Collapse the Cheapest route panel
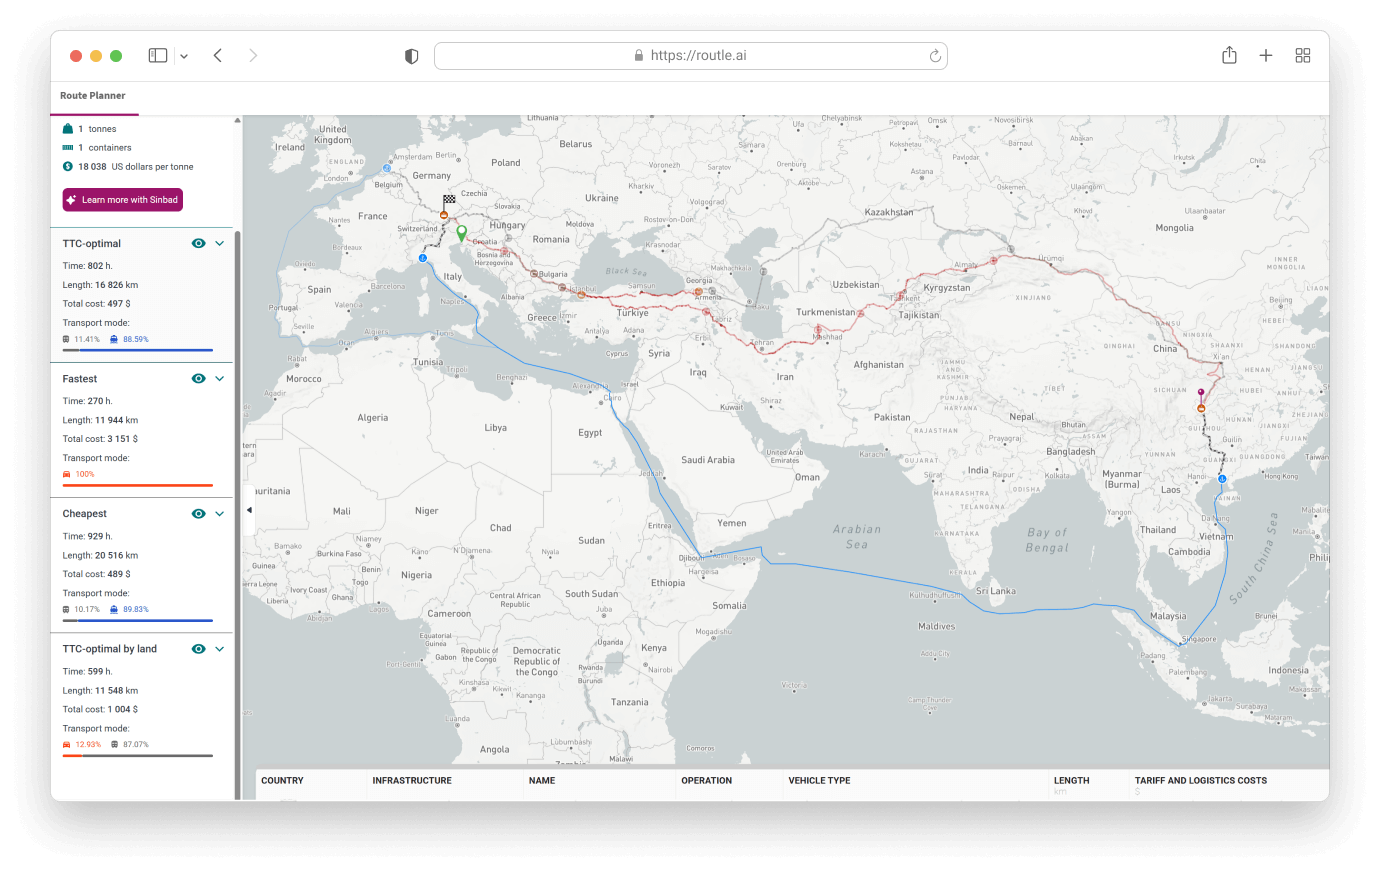The width and height of the screenshot is (1380, 872). click(218, 513)
